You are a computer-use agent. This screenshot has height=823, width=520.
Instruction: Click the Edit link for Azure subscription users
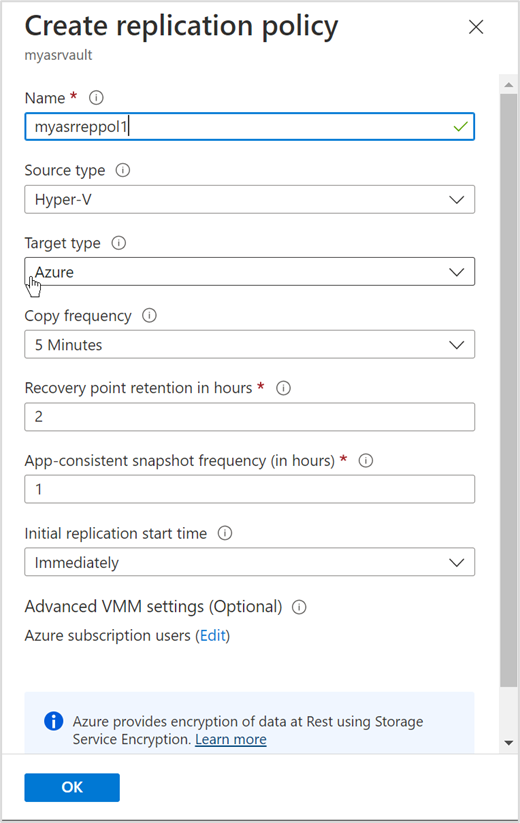[213, 636]
